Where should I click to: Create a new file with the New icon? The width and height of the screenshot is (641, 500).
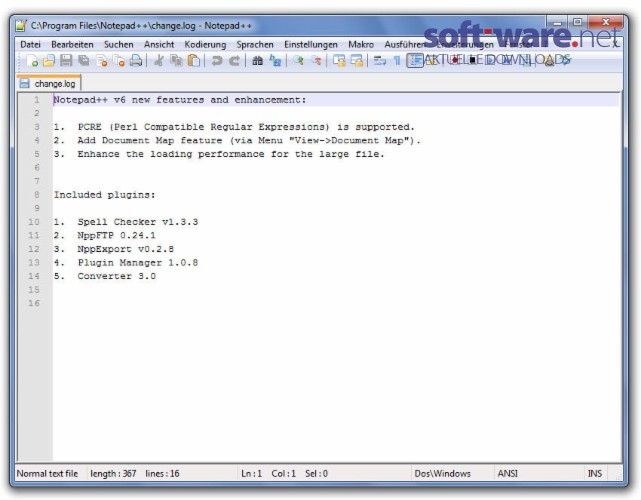[31, 61]
